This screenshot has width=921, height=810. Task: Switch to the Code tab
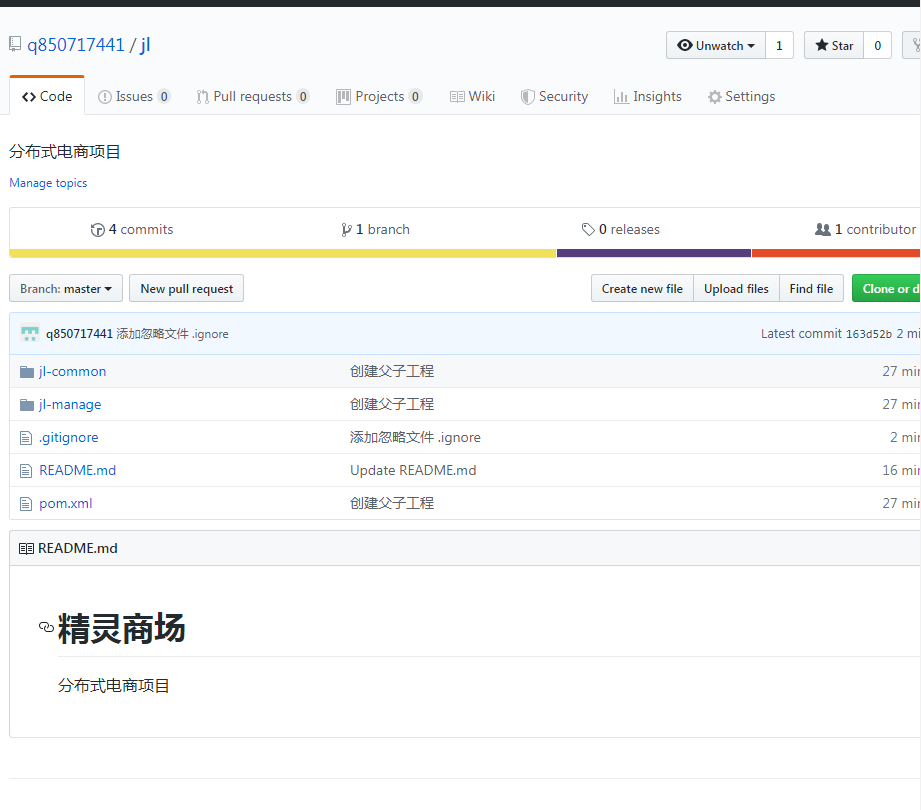[x=47, y=96]
